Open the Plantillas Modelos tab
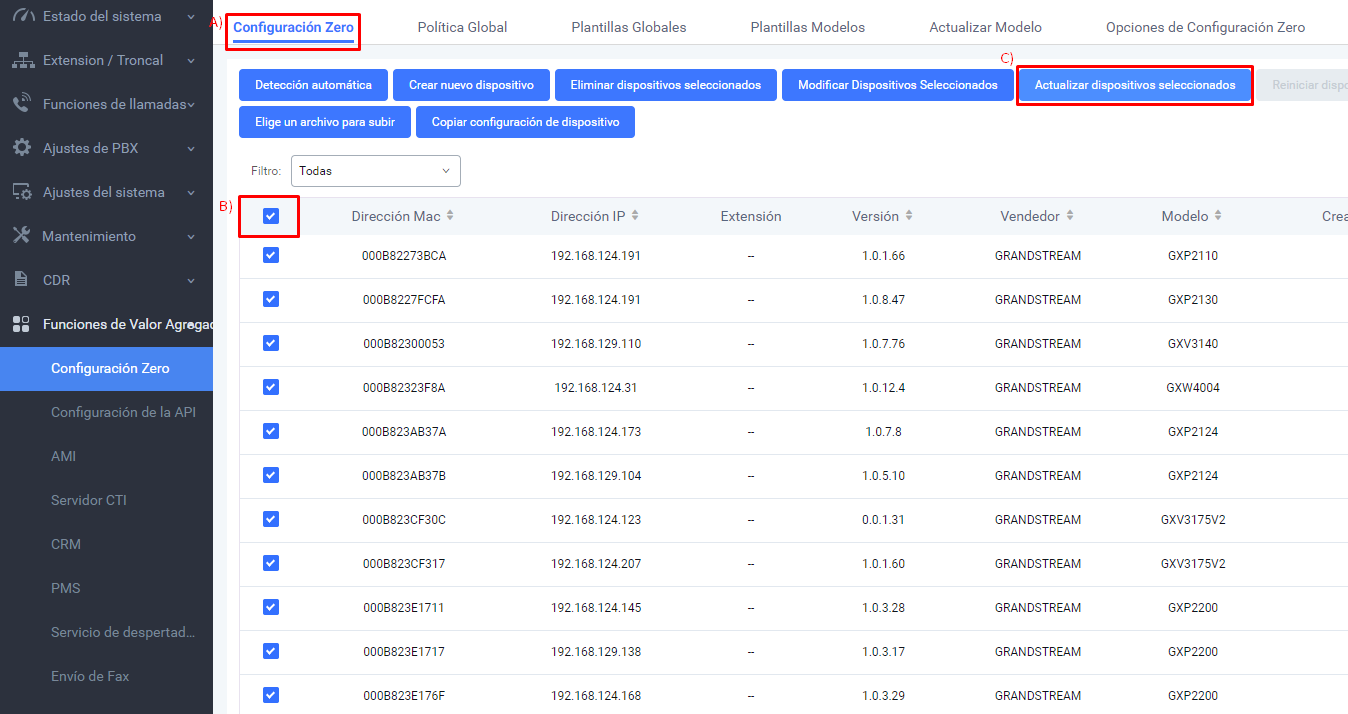 coord(808,27)
